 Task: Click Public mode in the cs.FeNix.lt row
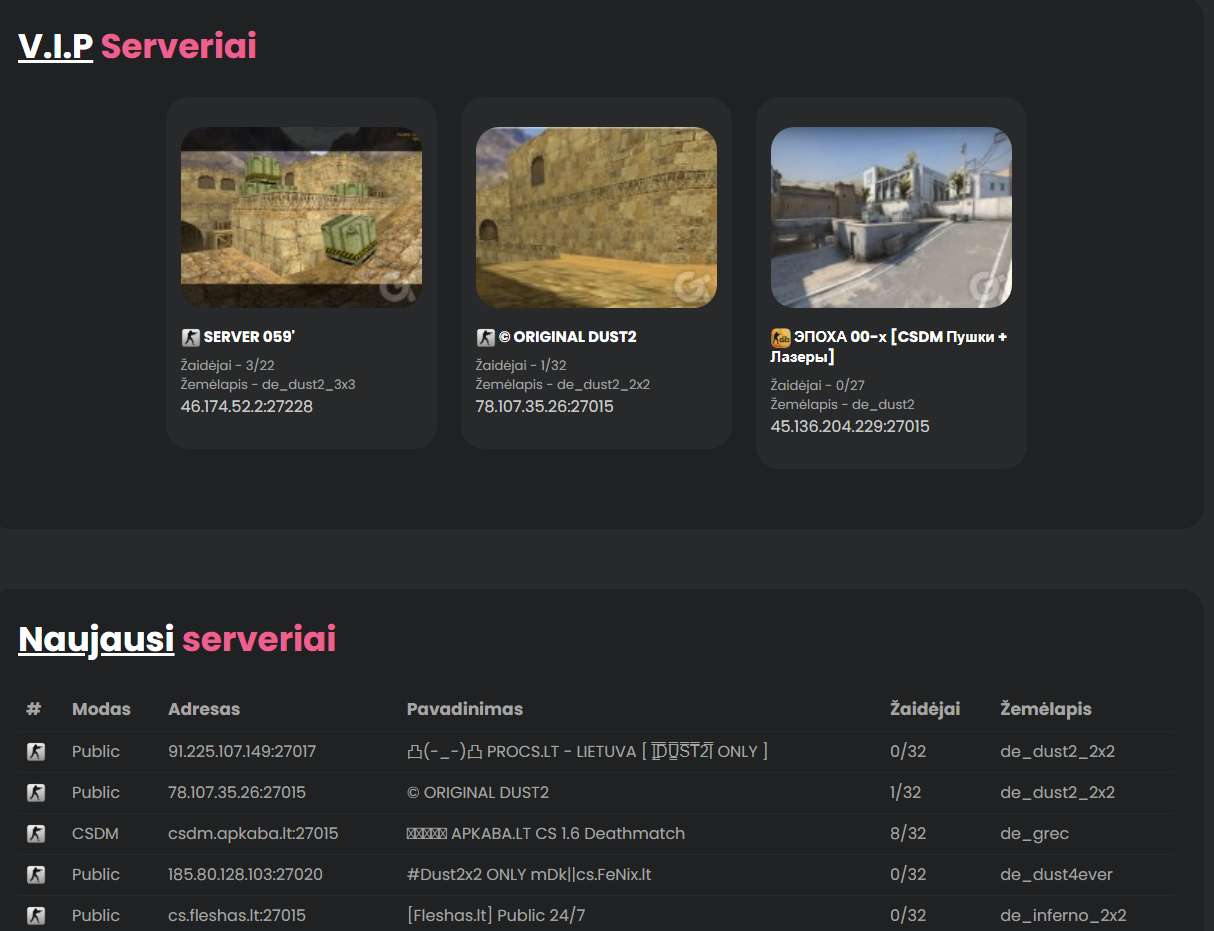click(x=96, y=875)
